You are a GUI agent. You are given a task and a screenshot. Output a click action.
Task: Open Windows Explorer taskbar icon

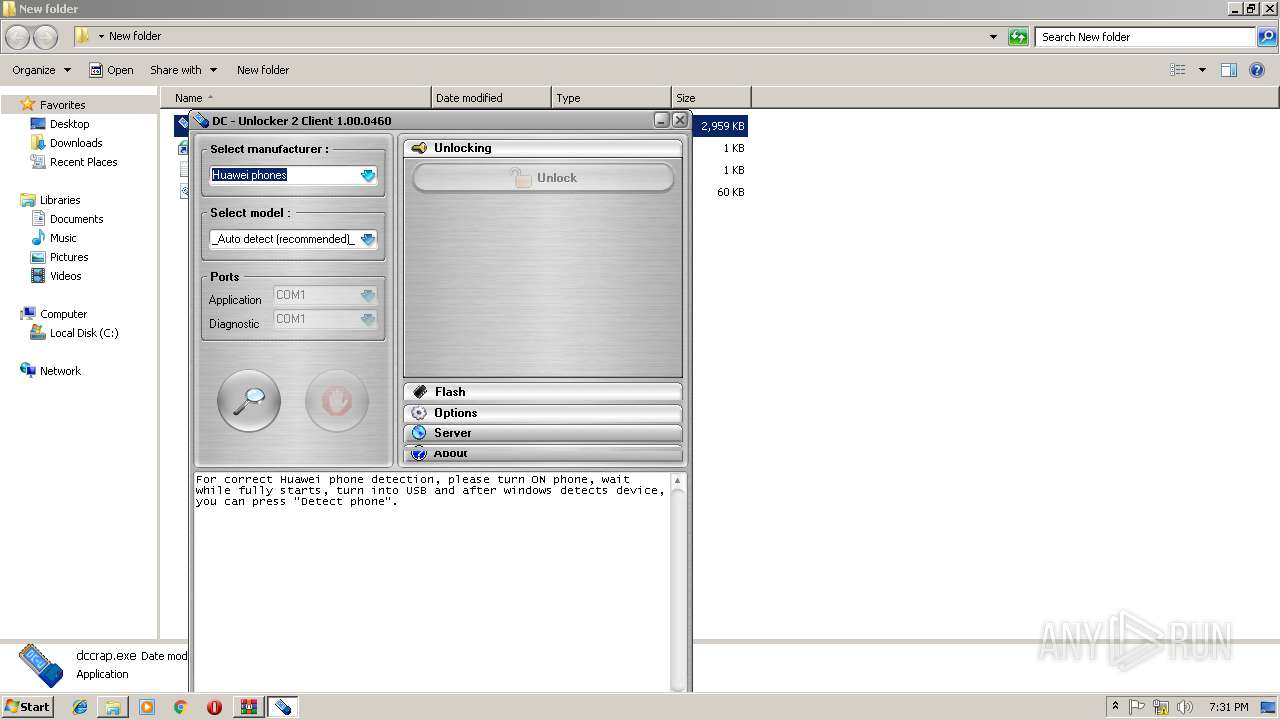[x=113, y=707]
